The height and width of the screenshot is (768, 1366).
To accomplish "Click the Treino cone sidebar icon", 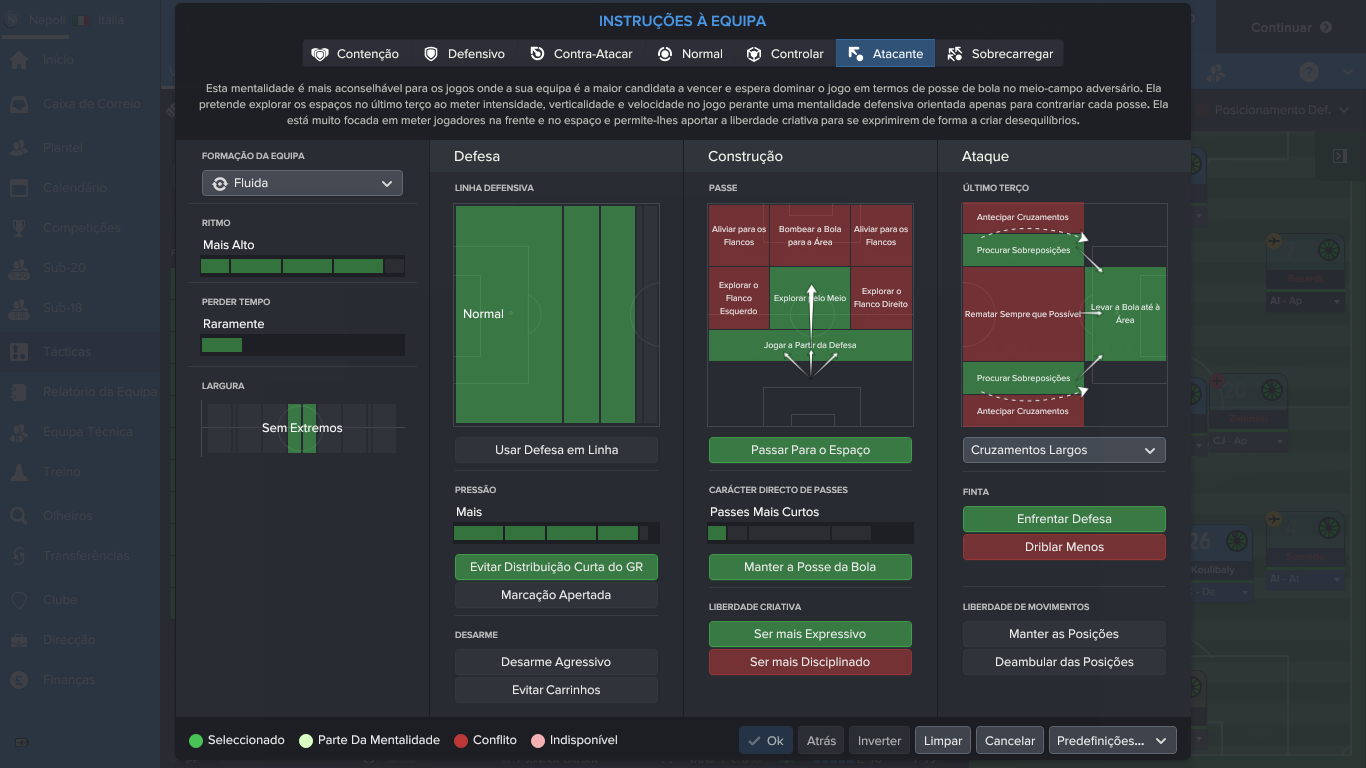I will click(19, 472).
